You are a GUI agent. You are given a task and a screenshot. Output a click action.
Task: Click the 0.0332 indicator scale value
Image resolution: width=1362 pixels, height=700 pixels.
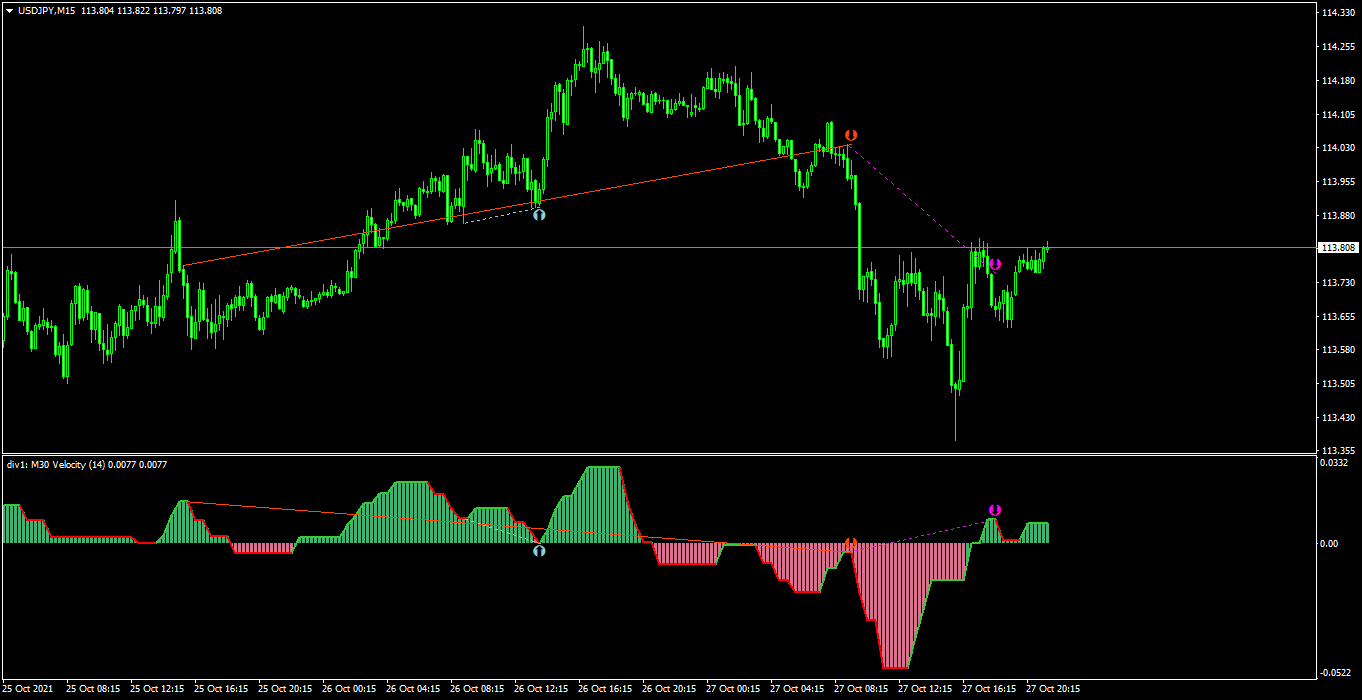1336,462
